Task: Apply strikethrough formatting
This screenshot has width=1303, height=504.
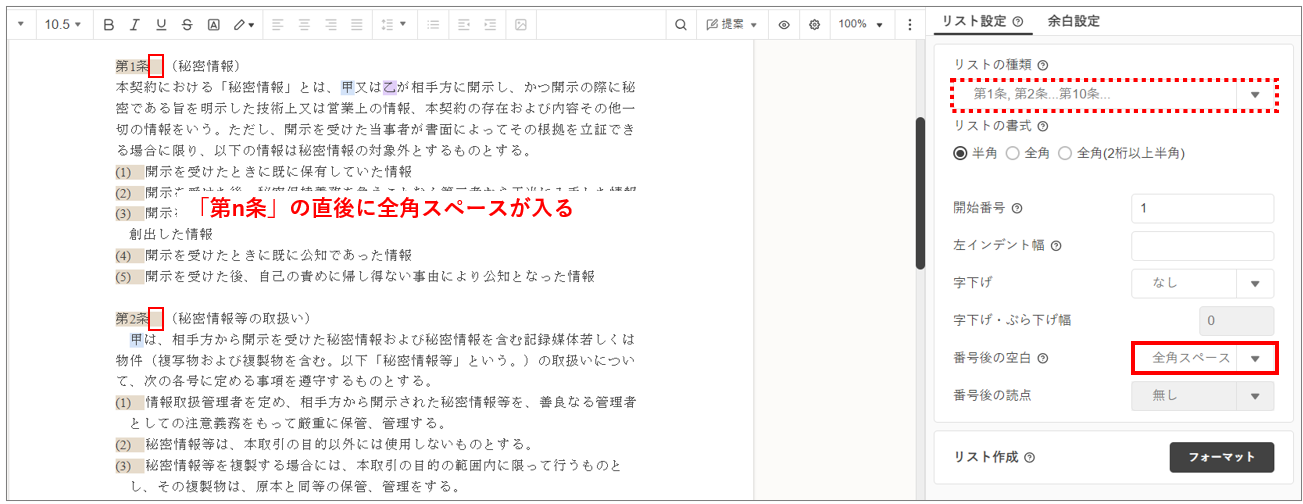Action: click(187, 24)
